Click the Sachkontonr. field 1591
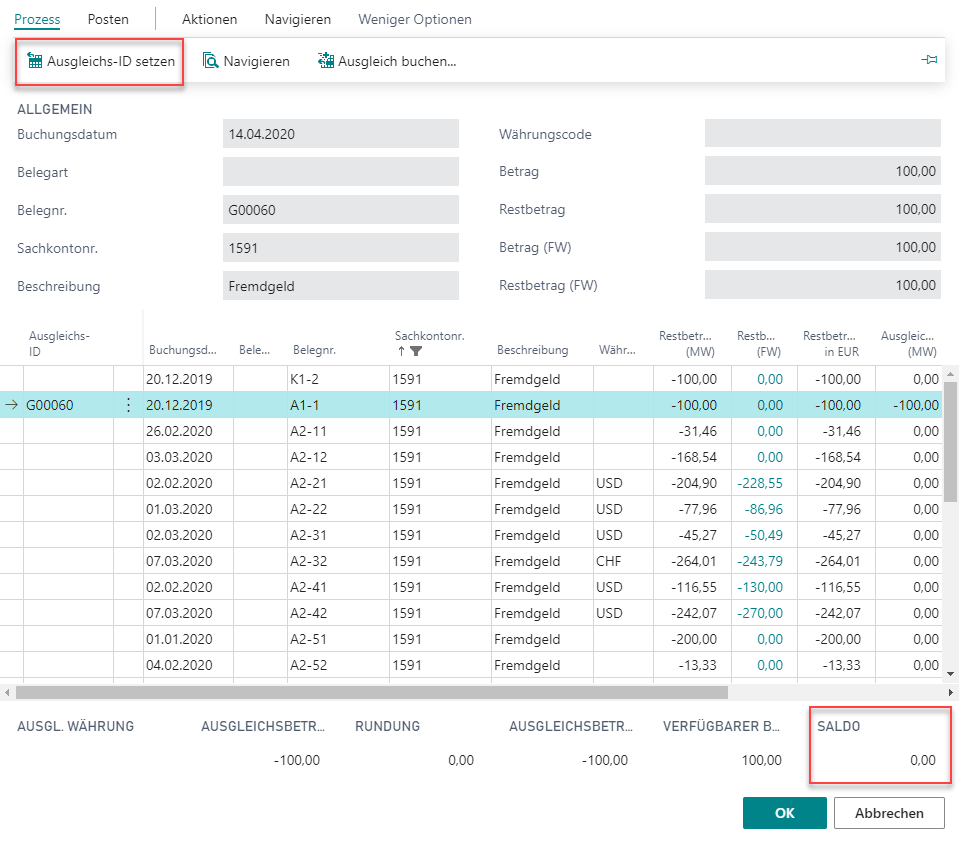The width and height of the screenshot is (959, 842). [341, 248]
